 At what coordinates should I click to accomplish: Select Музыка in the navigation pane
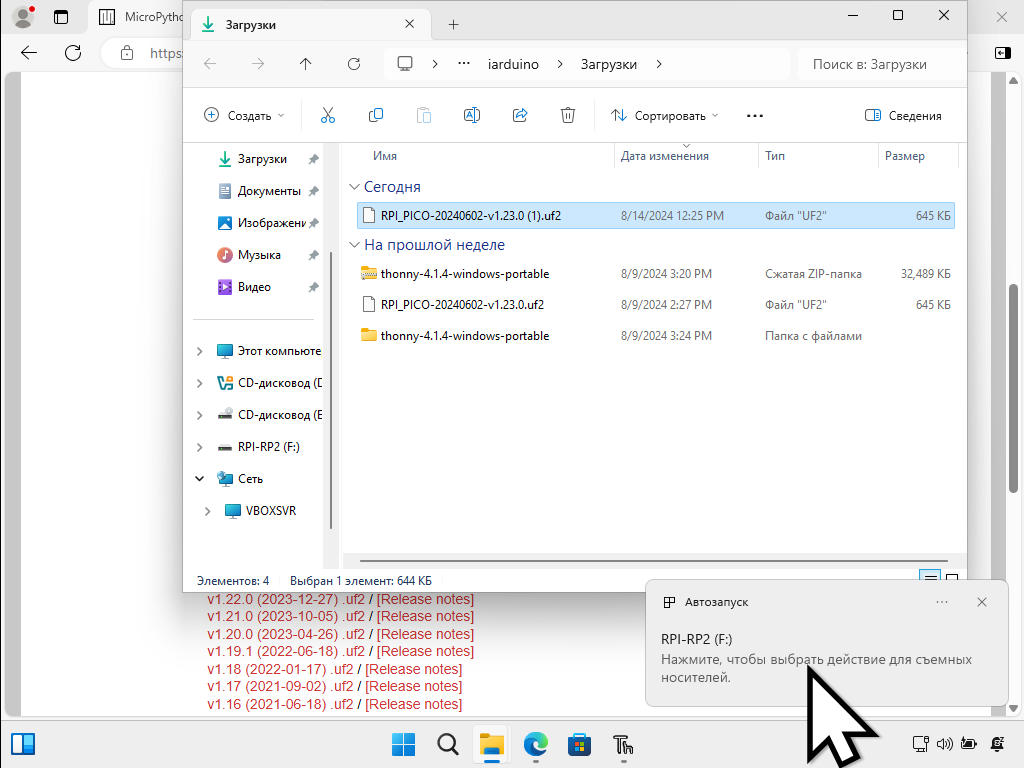259,255
